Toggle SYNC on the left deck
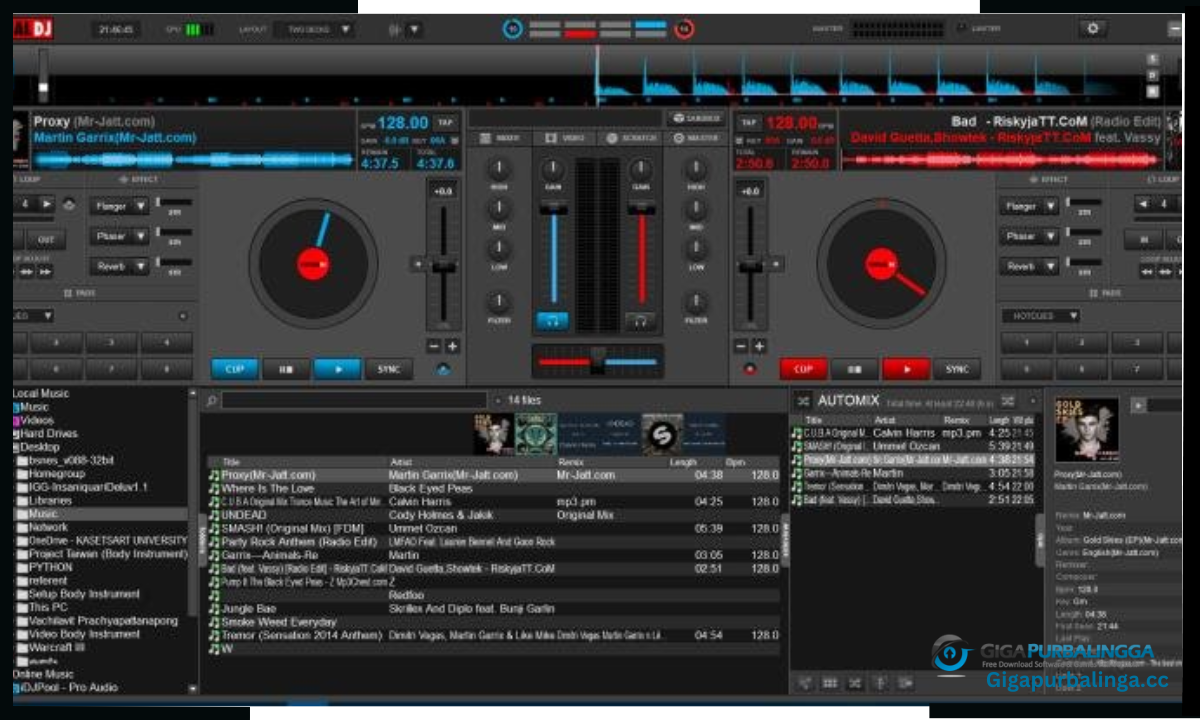Screen dimensions: 1200x720 pyautogui.click(x=389, y=369)
